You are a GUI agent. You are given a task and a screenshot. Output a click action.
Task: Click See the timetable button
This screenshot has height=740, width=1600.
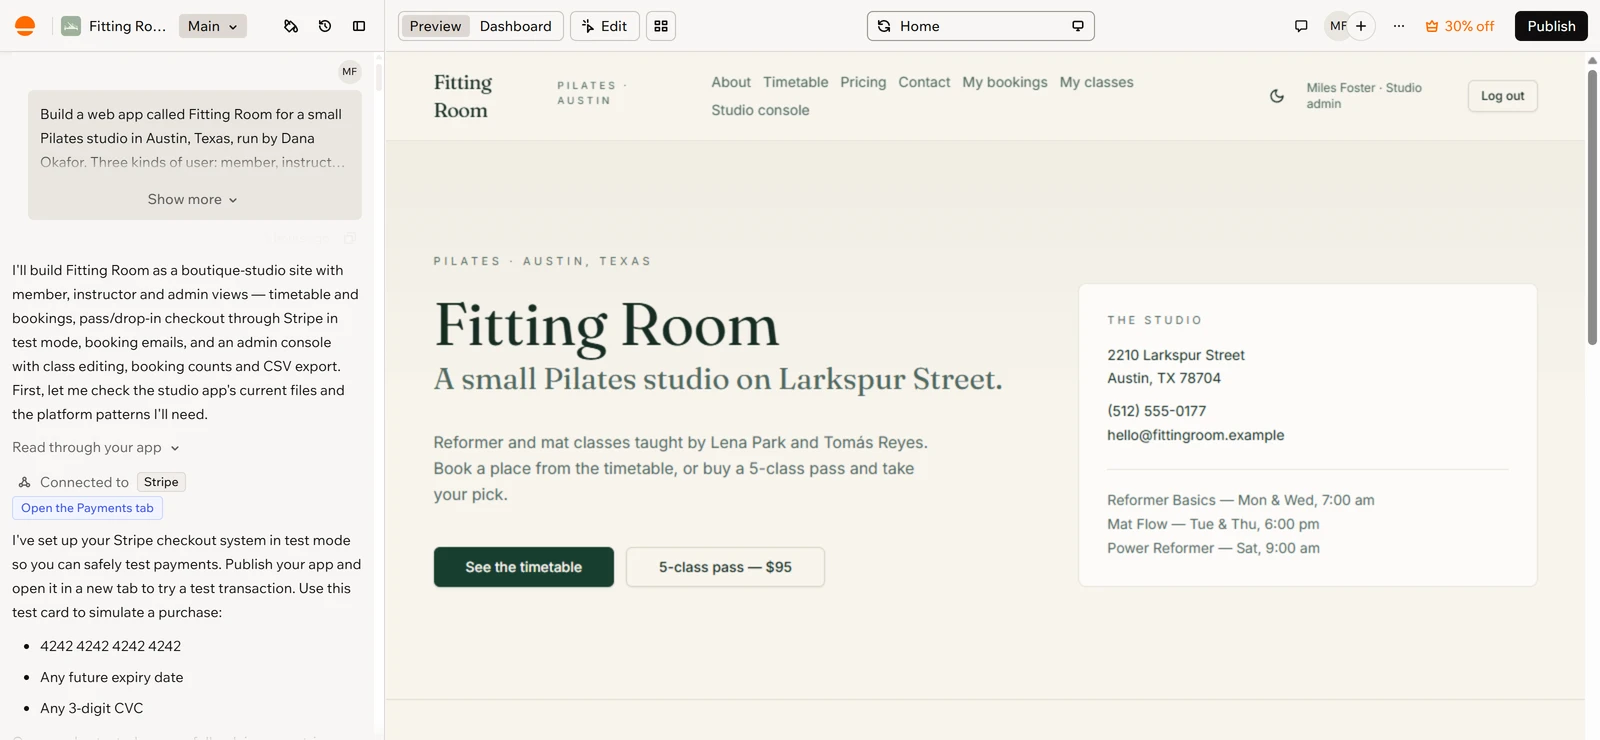coord(524,567)
